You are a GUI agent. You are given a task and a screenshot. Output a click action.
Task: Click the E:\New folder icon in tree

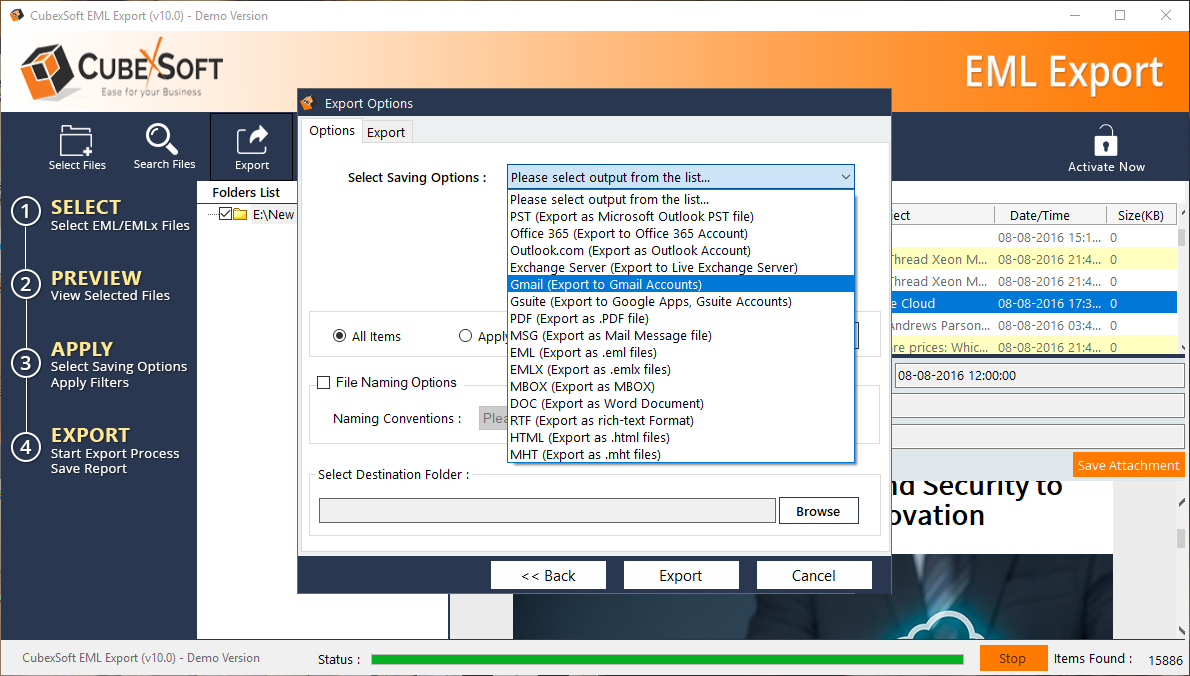click(x=241, y=214)
